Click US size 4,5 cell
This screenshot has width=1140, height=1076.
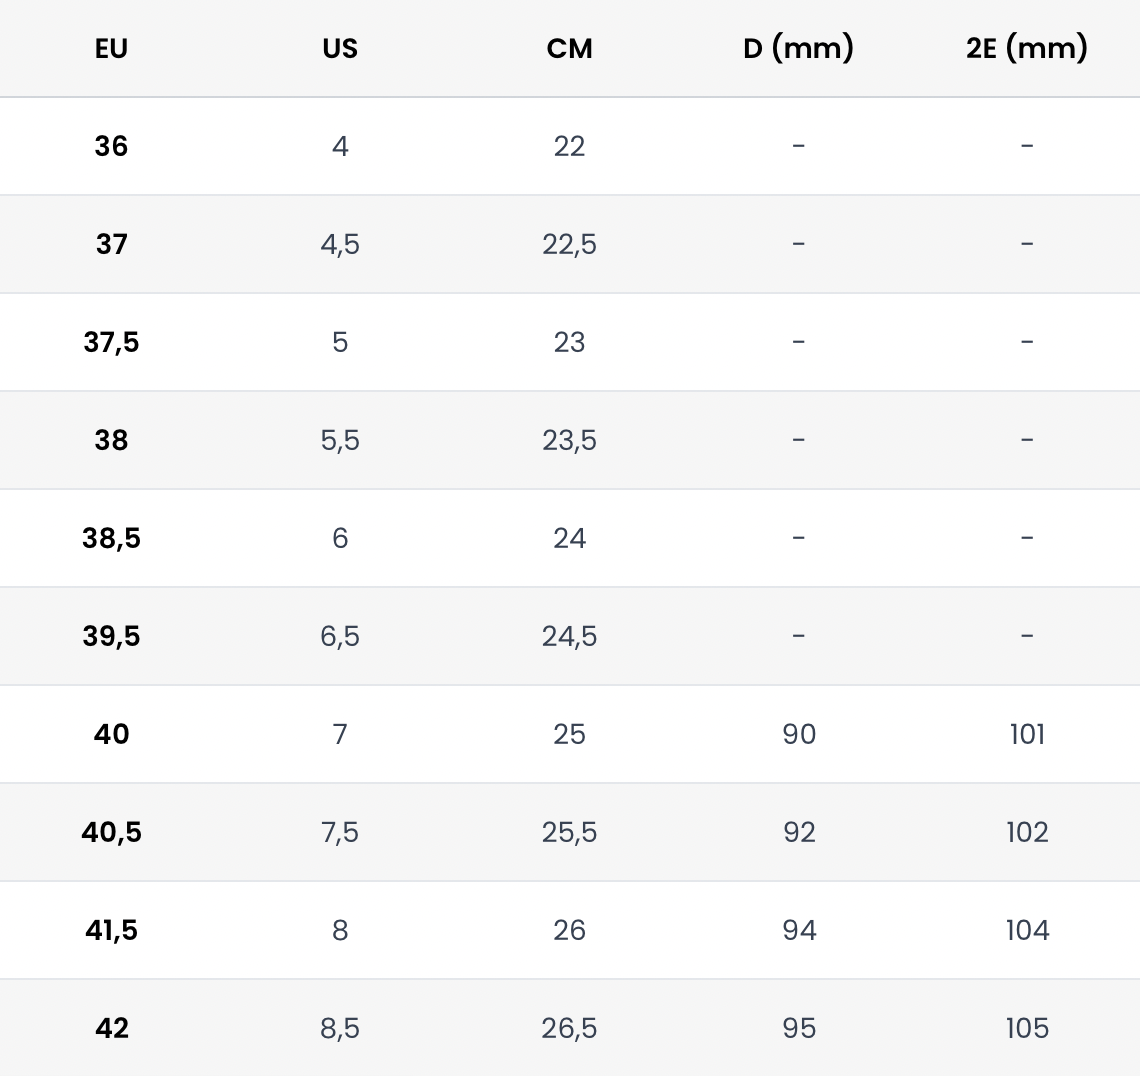340,244
